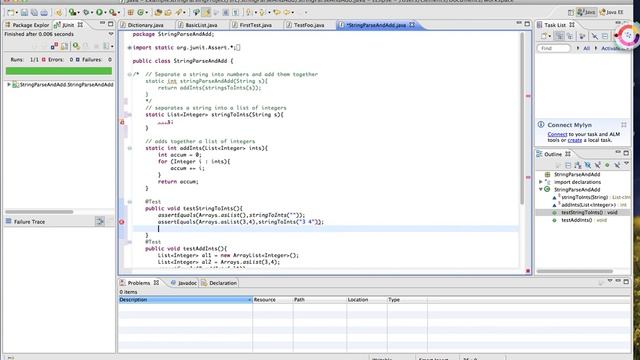The image size is (640, 360).
Task: Close the StringParseAndAdd.java editor tab
Action: [412, 25]
